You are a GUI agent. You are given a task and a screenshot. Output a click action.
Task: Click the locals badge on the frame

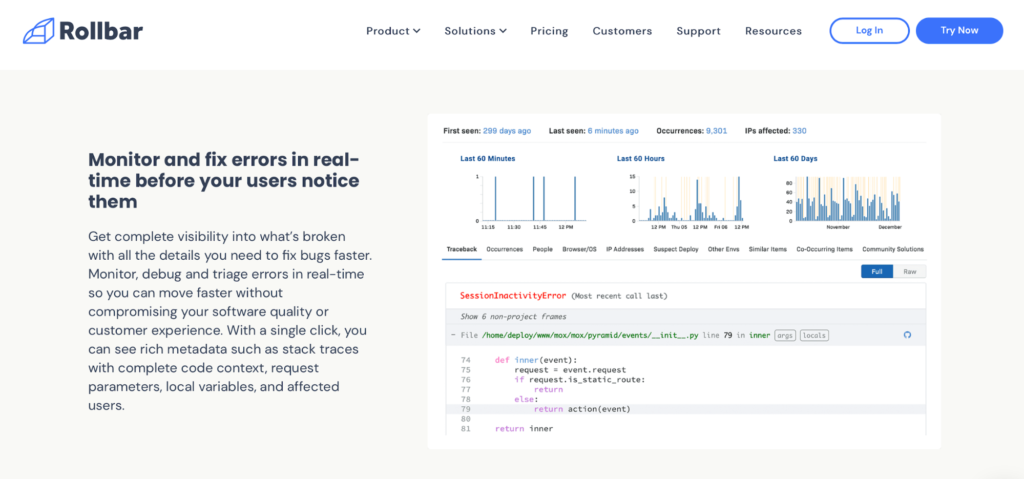(814, 335)
